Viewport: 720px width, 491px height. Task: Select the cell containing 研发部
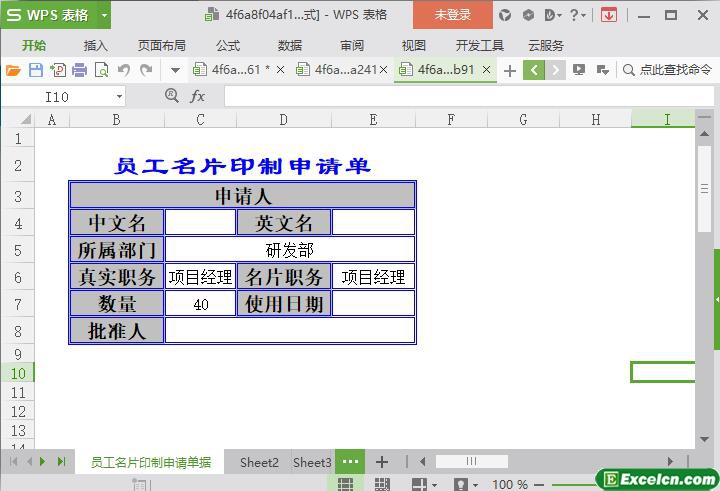tap(289, 249)
